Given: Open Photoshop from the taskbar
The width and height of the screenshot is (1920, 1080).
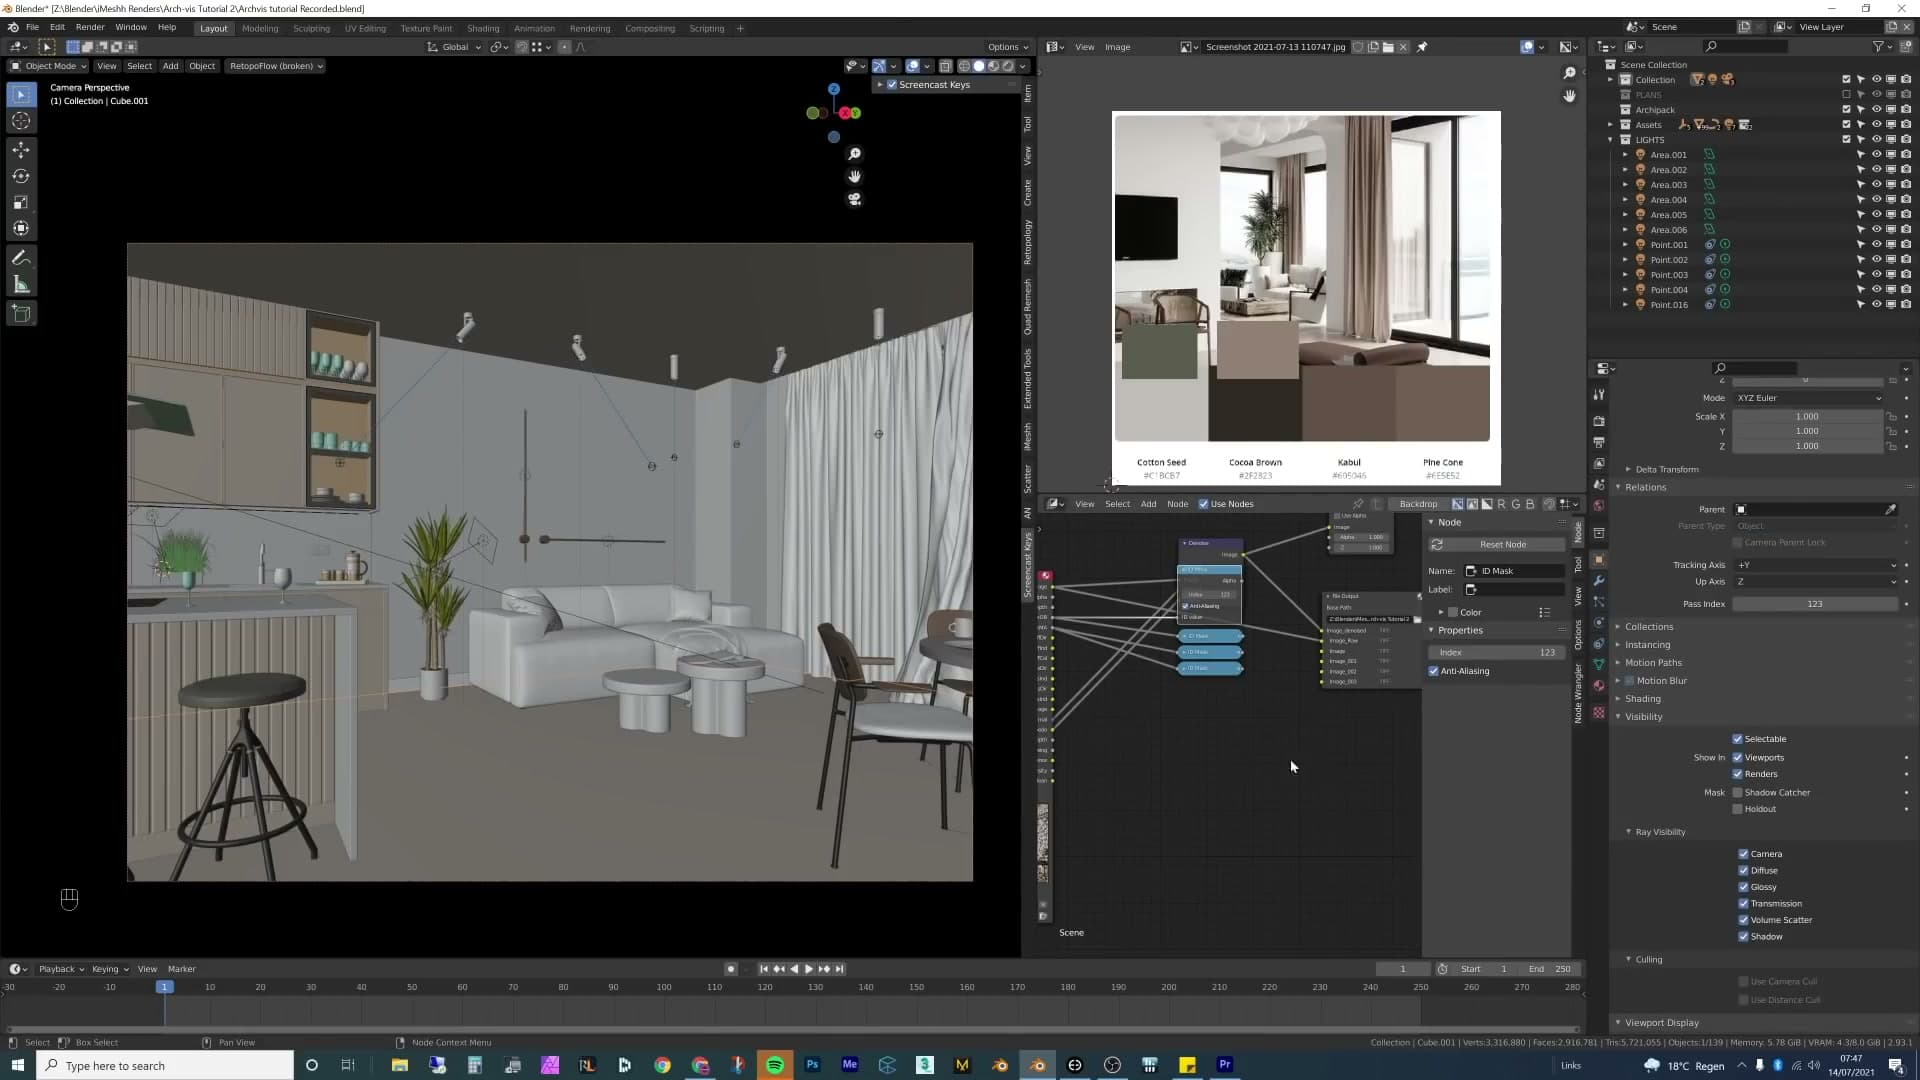Looking at the screenshot, I should 812,1065.
